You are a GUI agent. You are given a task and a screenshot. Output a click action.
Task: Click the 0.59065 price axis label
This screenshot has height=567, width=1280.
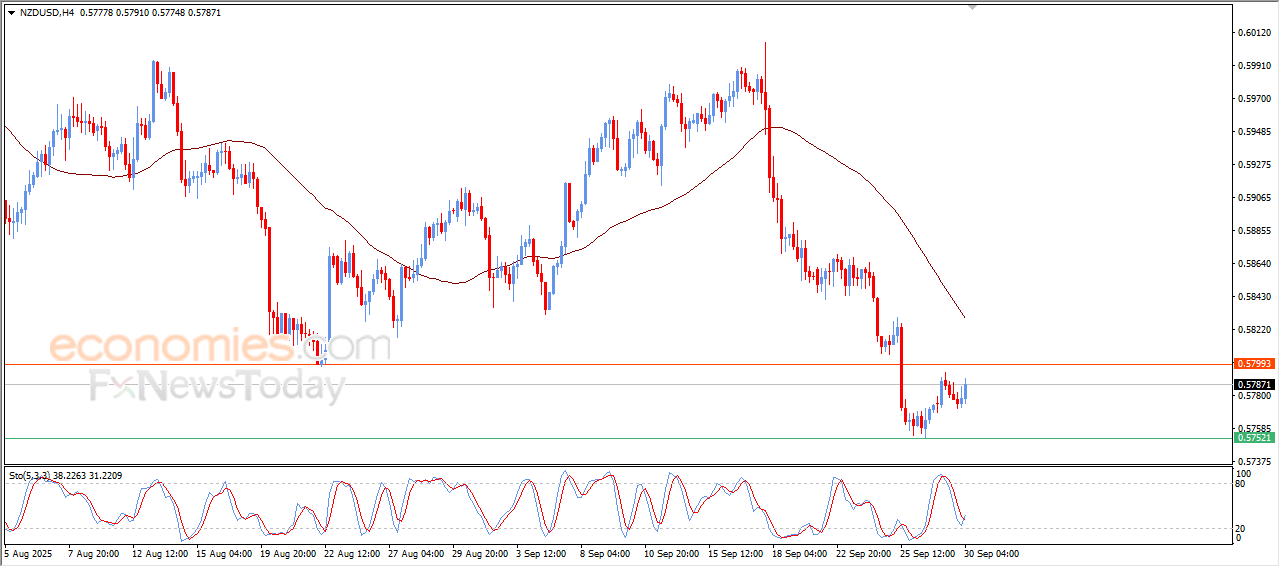pyautogui.click(x=1254, y=198)
